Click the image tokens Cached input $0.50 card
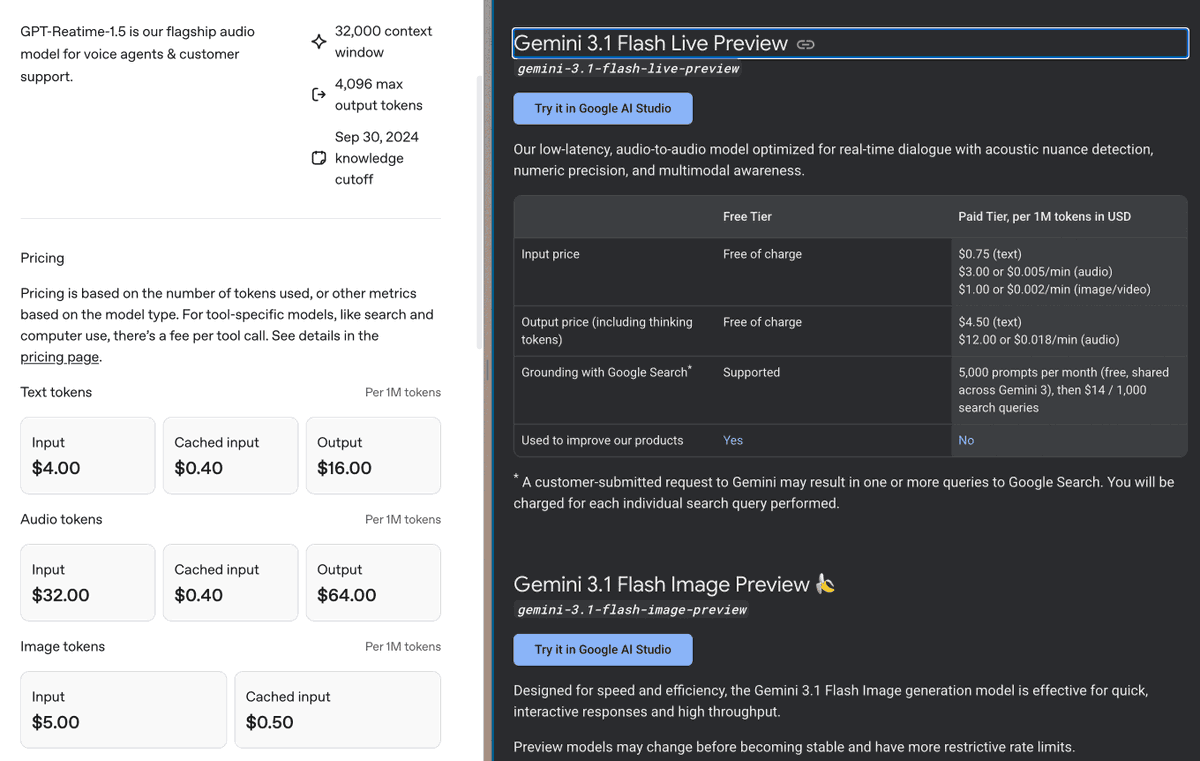 click(338, 710)
